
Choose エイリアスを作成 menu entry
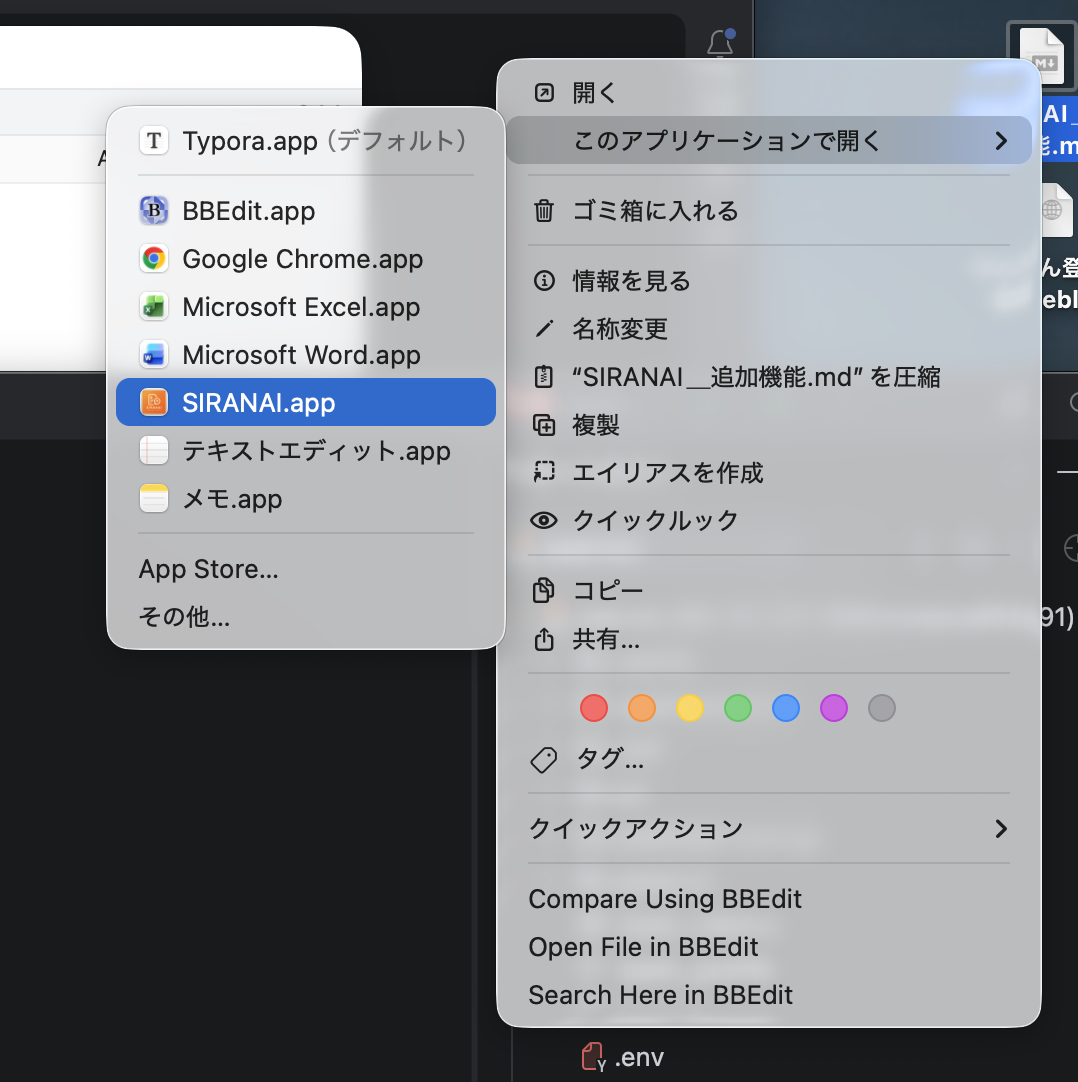click(769, 473)
